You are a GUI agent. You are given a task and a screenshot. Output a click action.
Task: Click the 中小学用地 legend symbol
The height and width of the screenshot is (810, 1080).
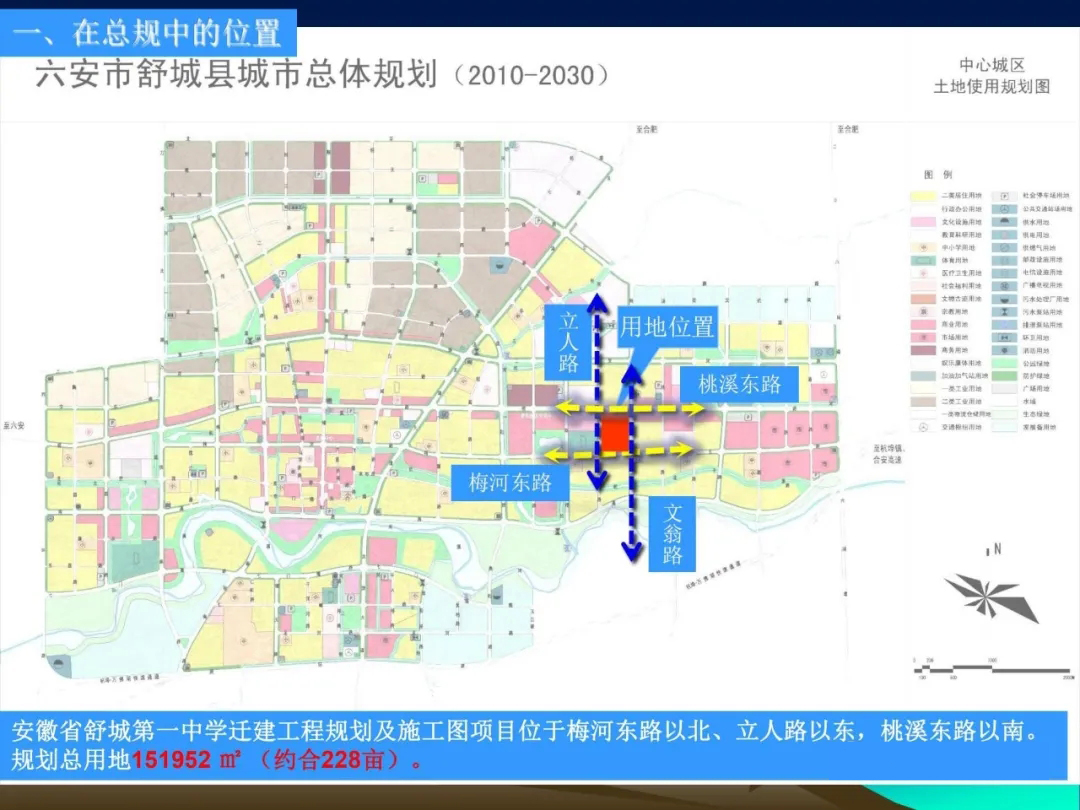click(924, 247)
